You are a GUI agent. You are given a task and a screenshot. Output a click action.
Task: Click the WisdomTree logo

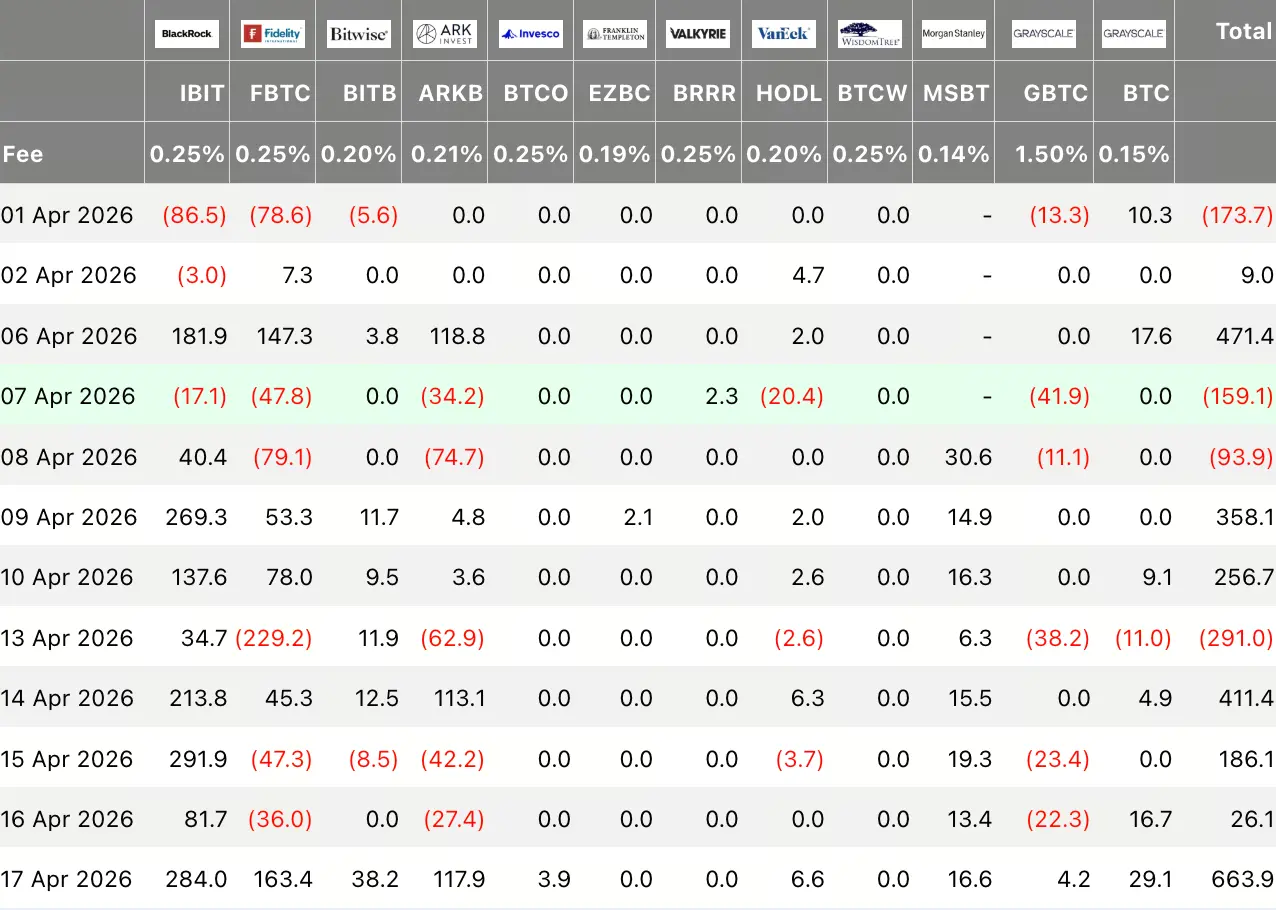pyautogui.click(x=870, y=34)
